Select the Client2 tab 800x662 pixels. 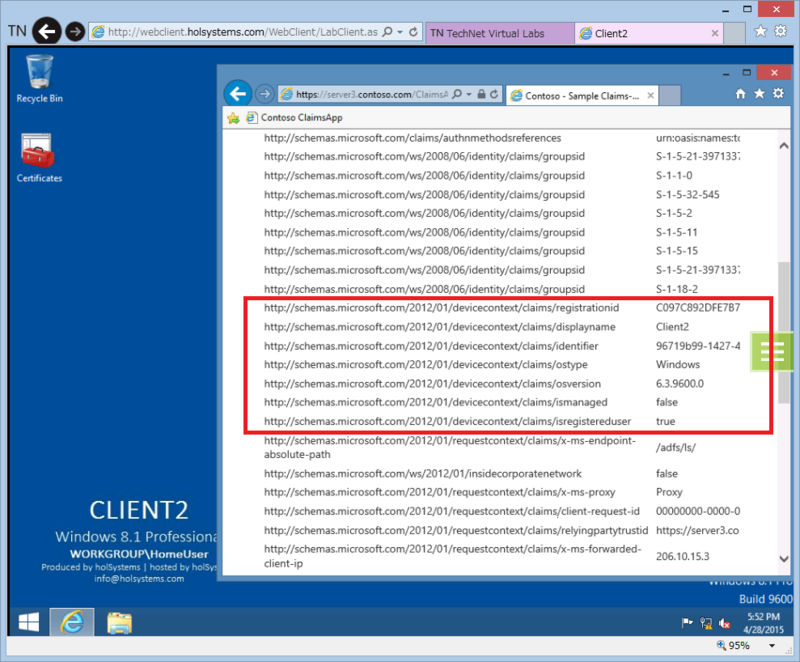tap(644, 33)
